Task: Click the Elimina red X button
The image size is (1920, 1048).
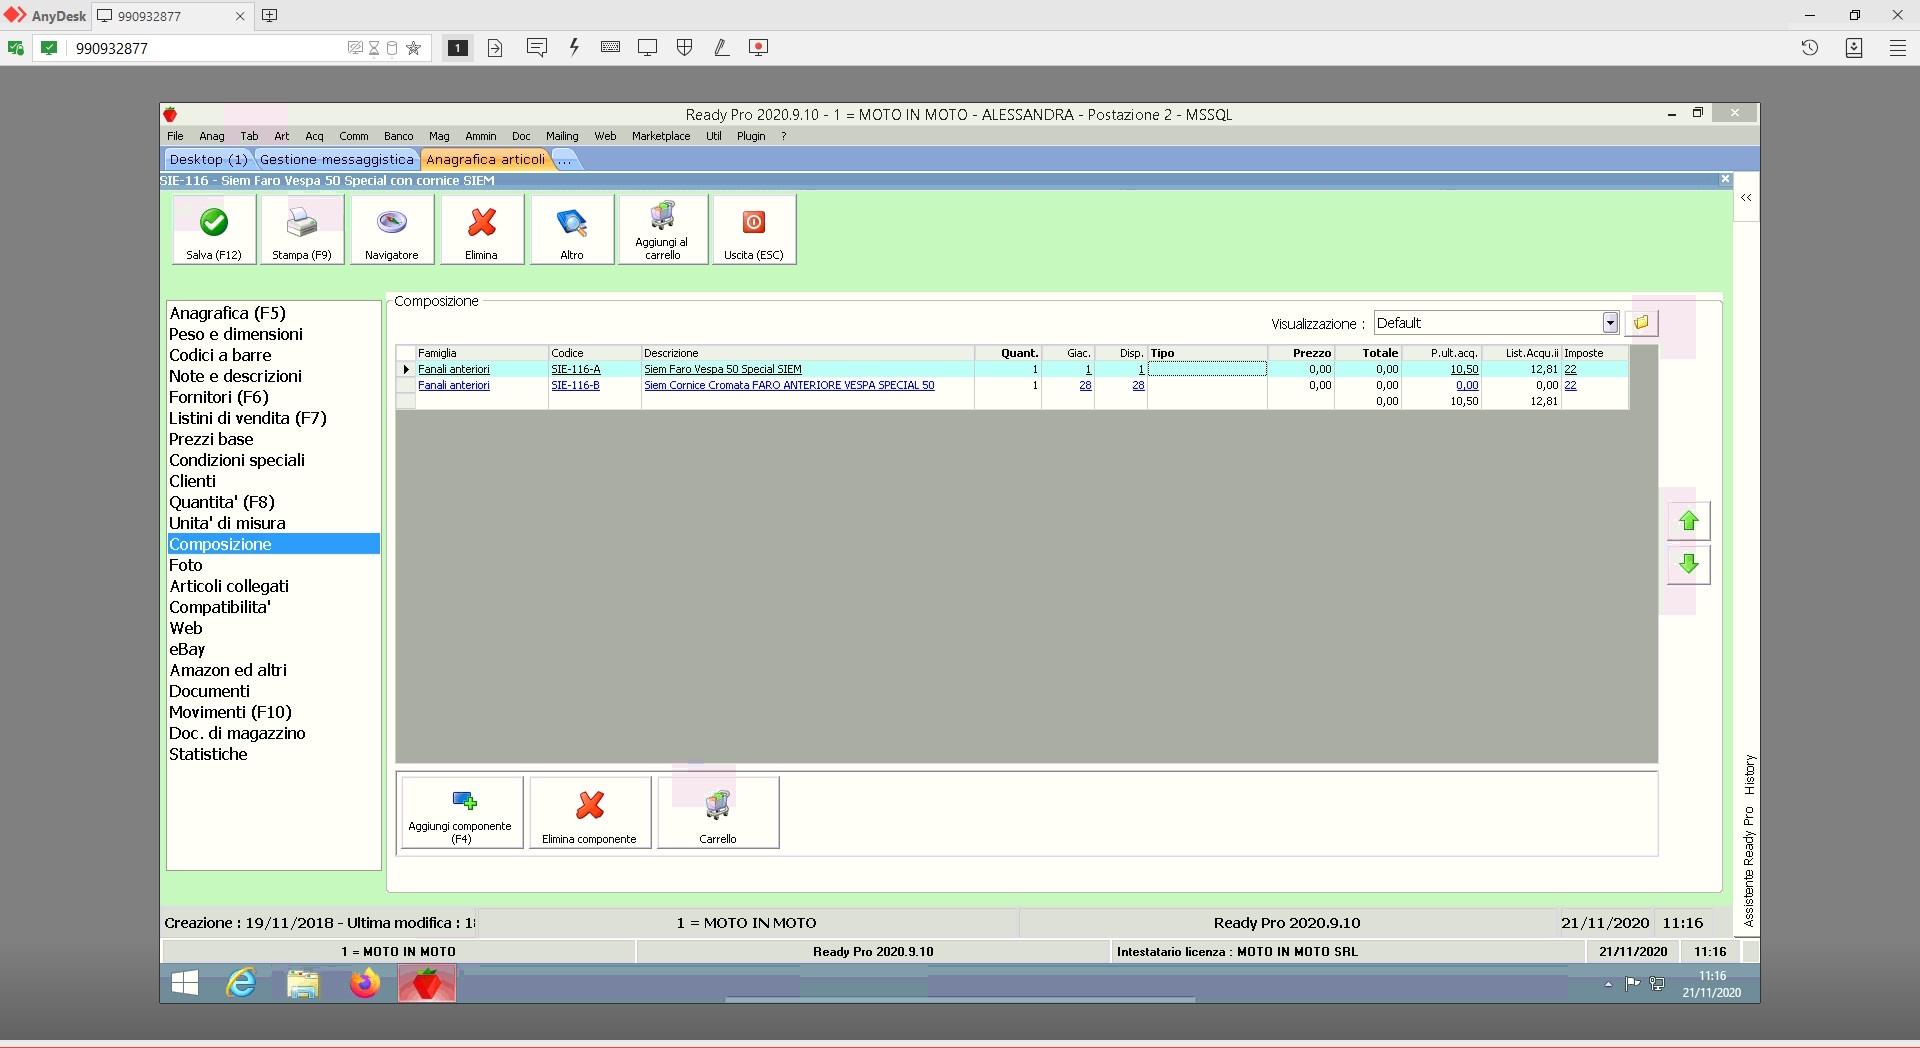Action: (x=481, y=230)
